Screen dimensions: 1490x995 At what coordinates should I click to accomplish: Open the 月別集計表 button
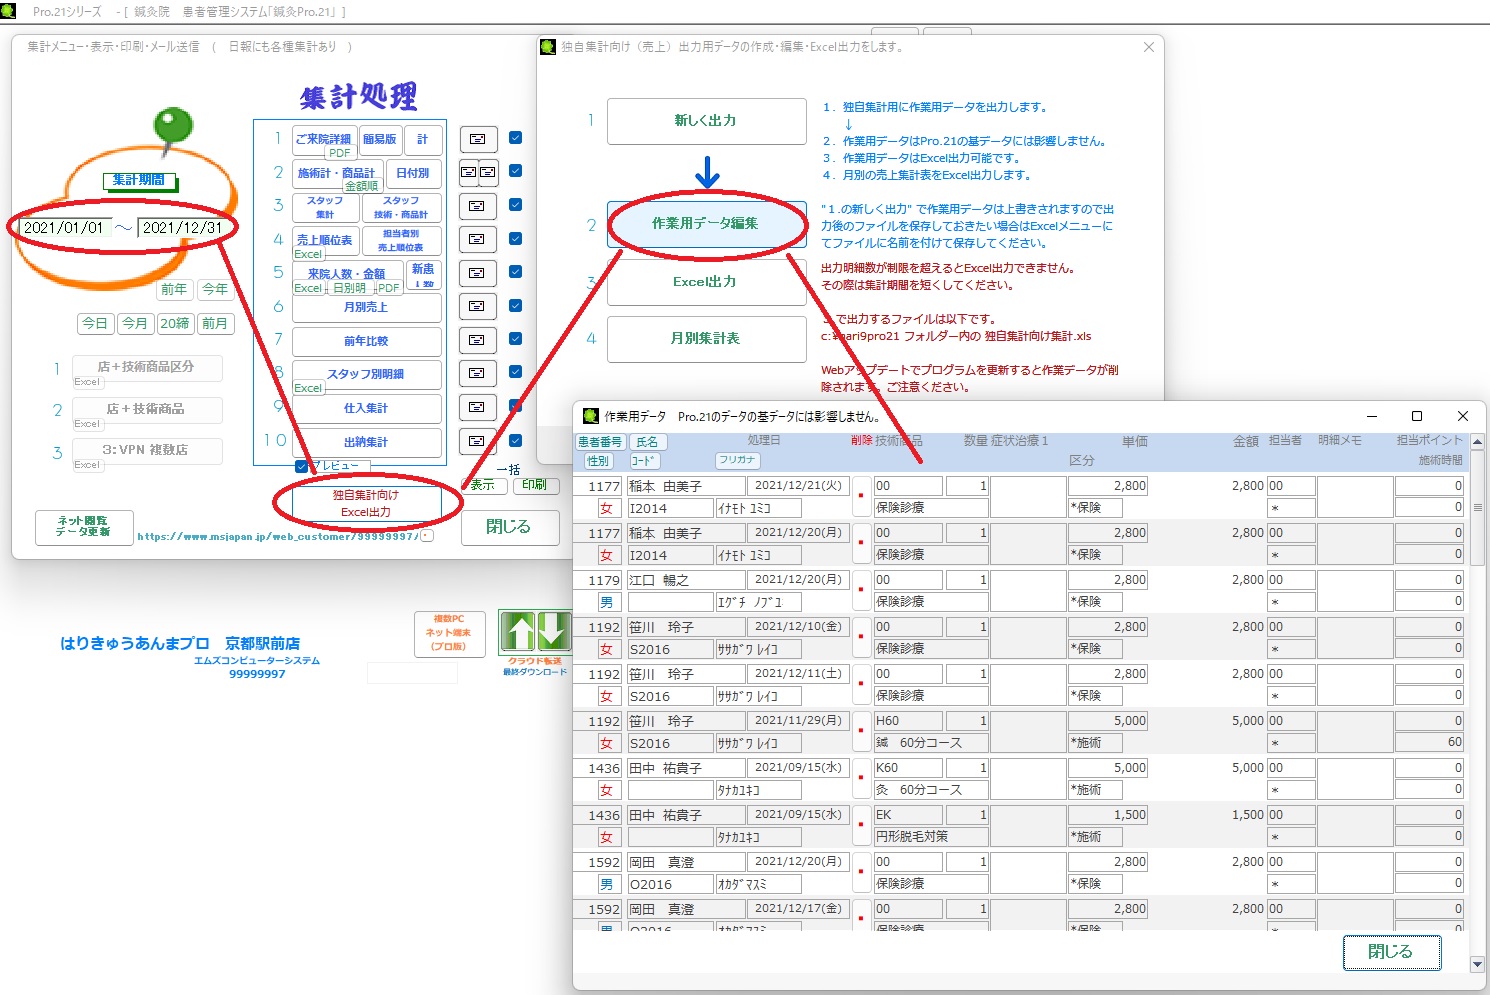[706, 339]
